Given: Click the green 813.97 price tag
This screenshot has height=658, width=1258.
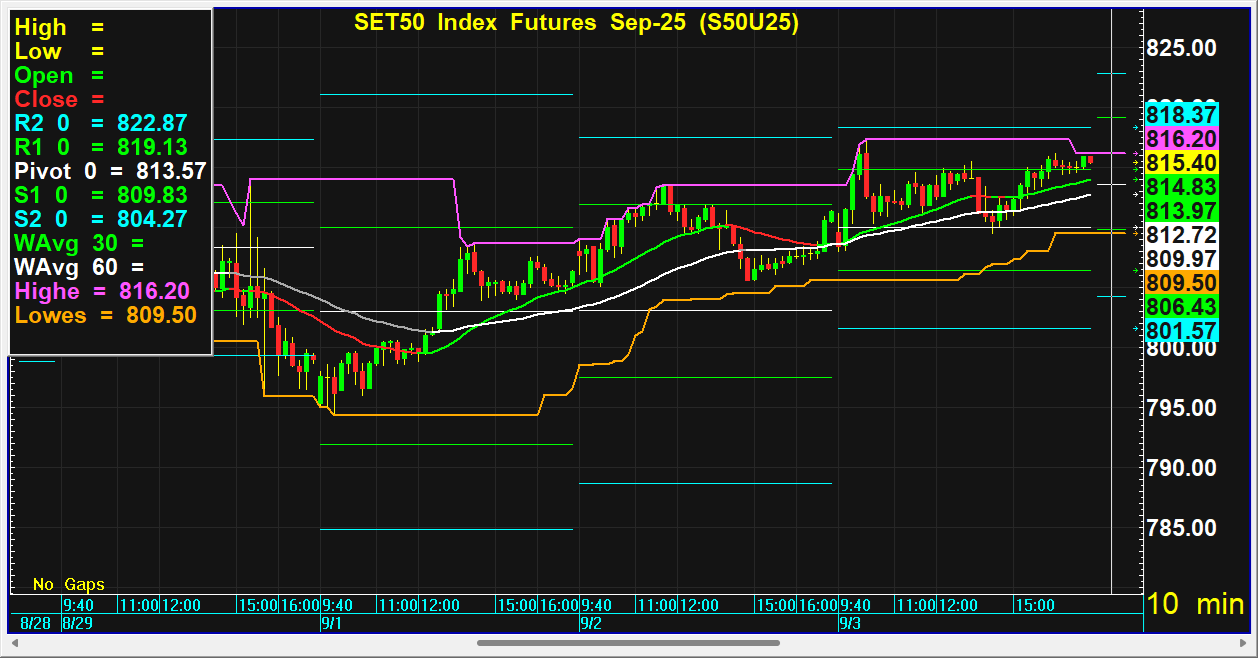Looking at the screenshot, I should pos(1182,210).
